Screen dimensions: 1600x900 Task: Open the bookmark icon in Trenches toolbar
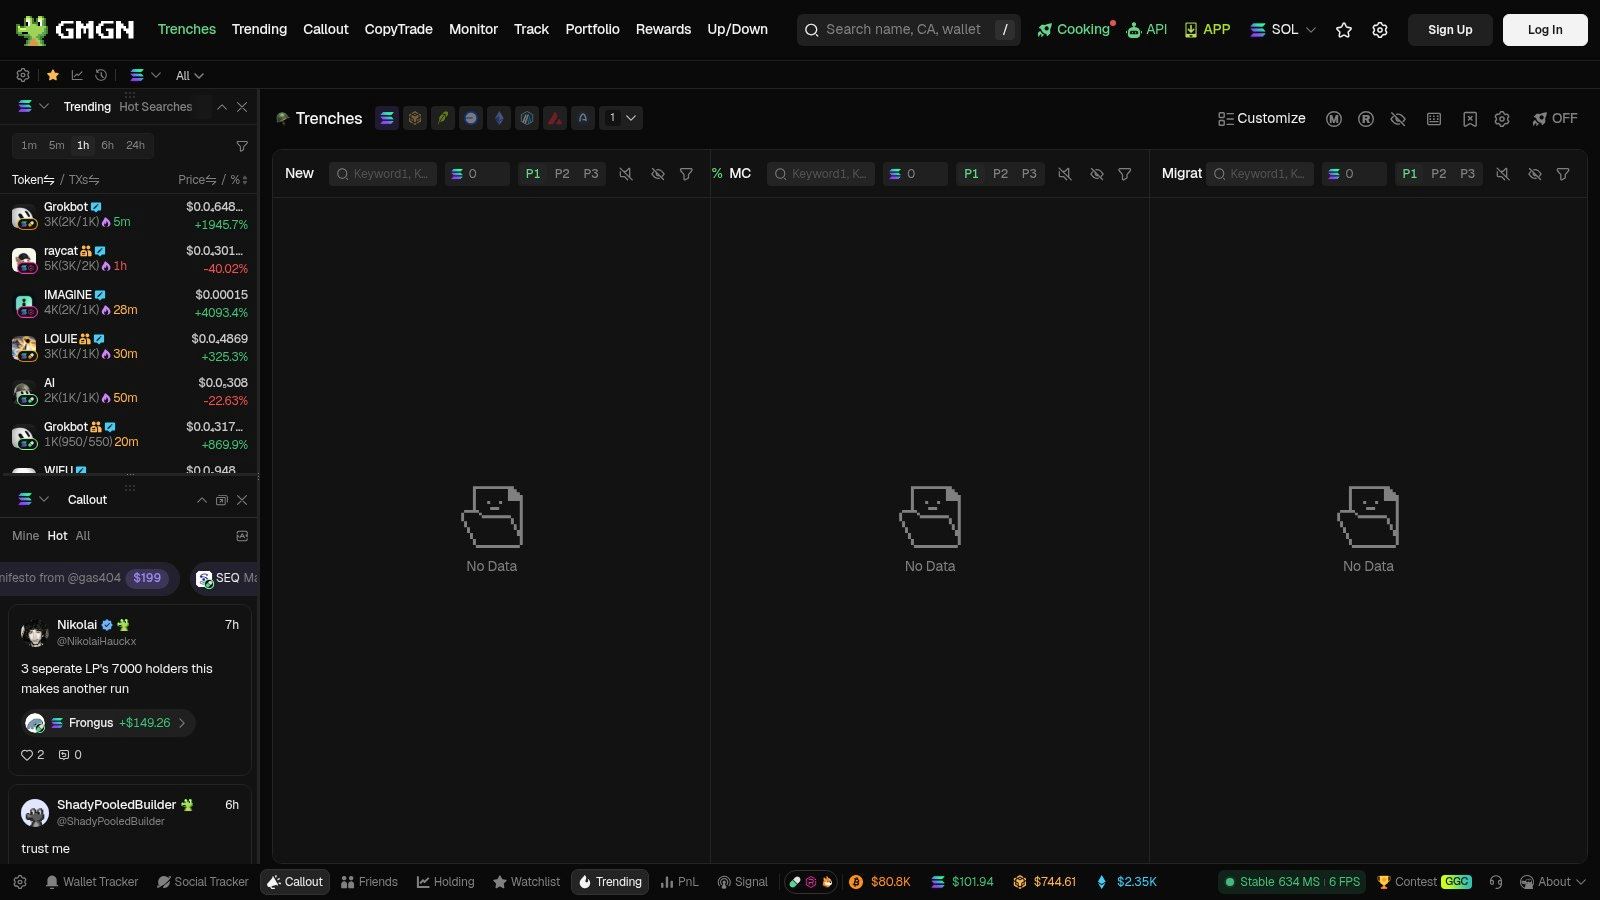tap(1470, 119)
